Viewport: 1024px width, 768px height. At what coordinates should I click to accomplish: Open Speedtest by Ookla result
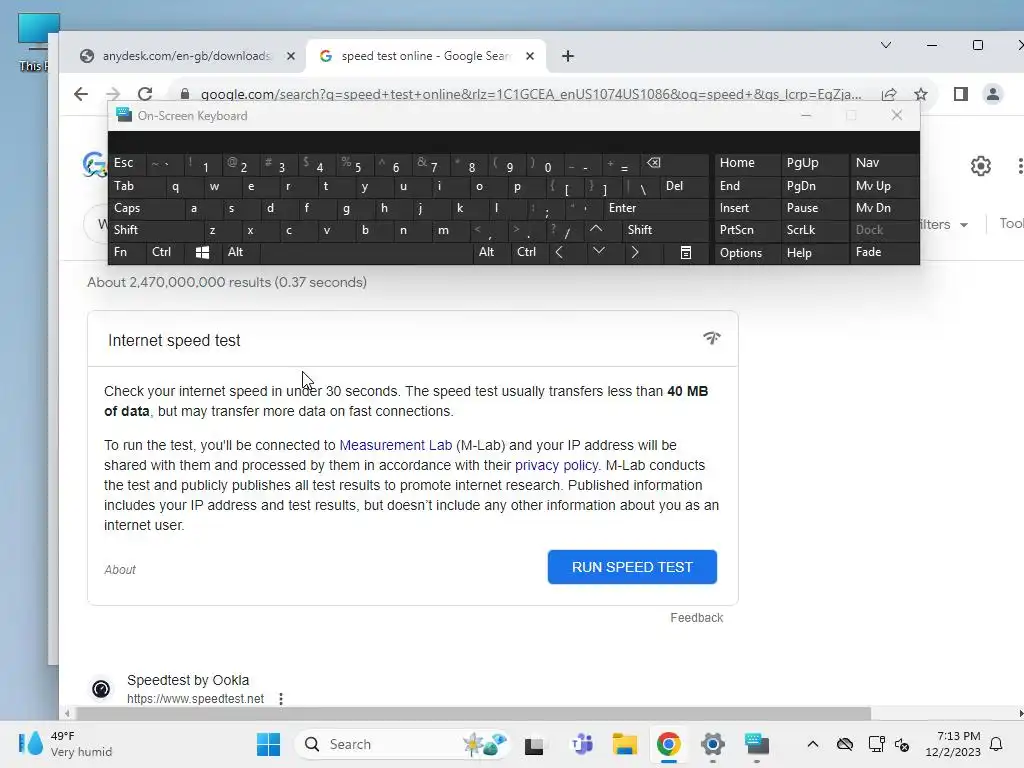point(188,680)
